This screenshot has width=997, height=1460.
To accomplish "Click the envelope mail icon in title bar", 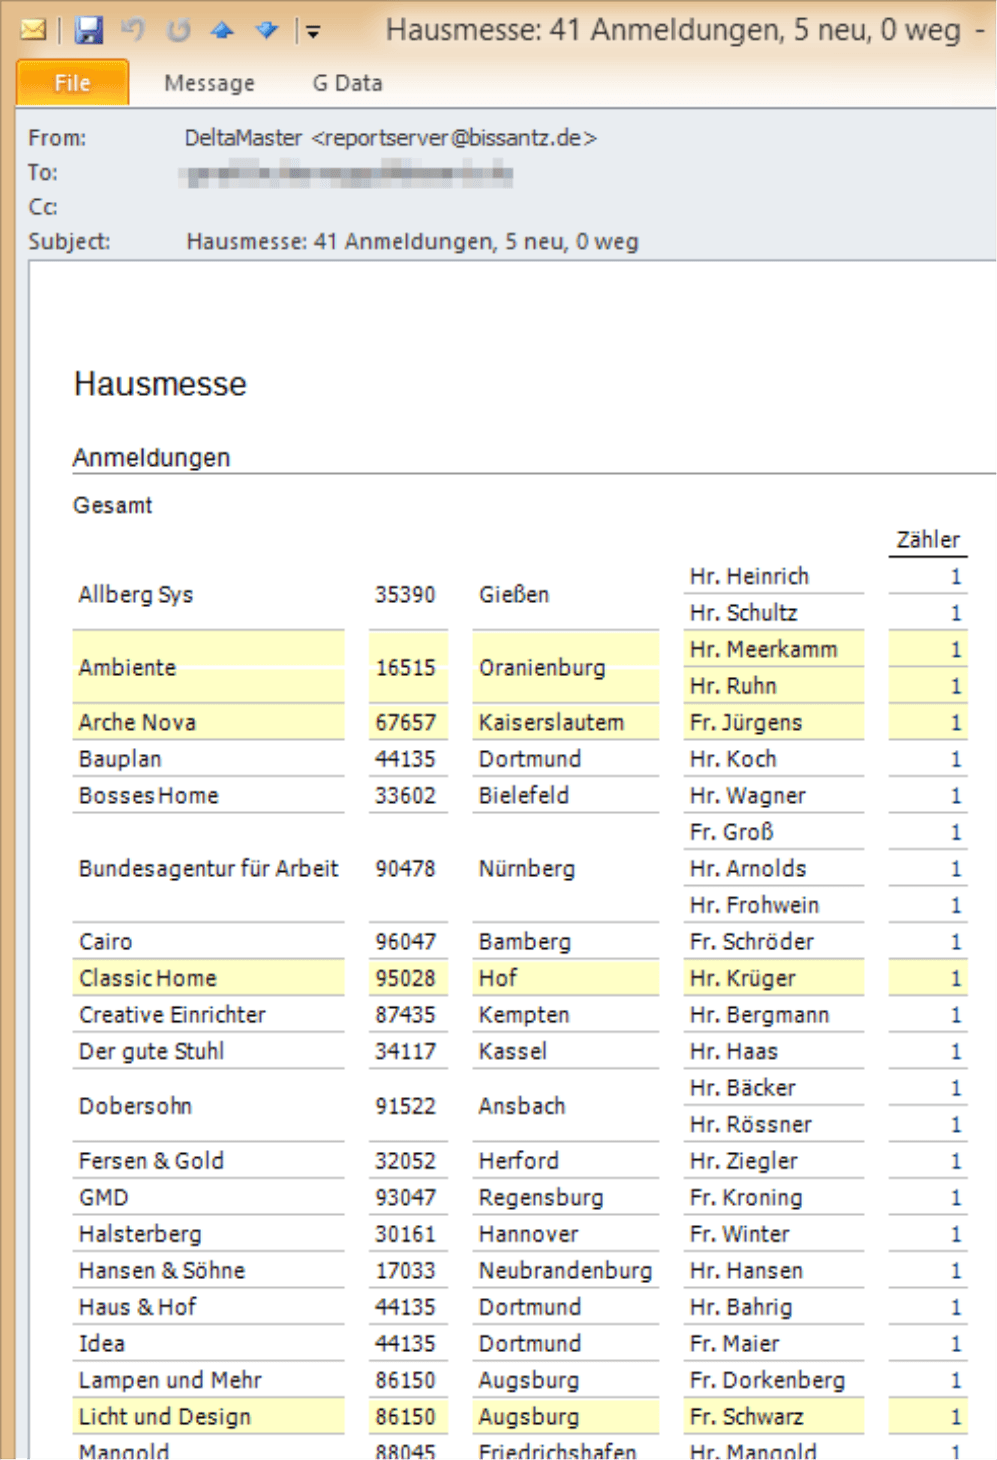I will pos(33,30).
